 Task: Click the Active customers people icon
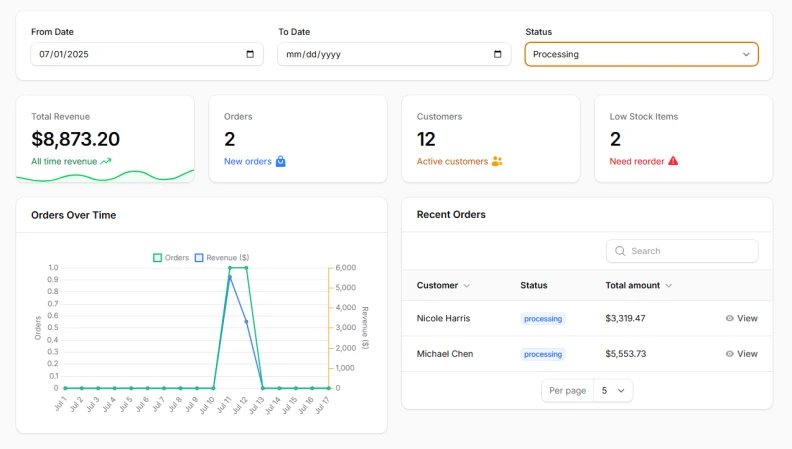tap(497, 161)
